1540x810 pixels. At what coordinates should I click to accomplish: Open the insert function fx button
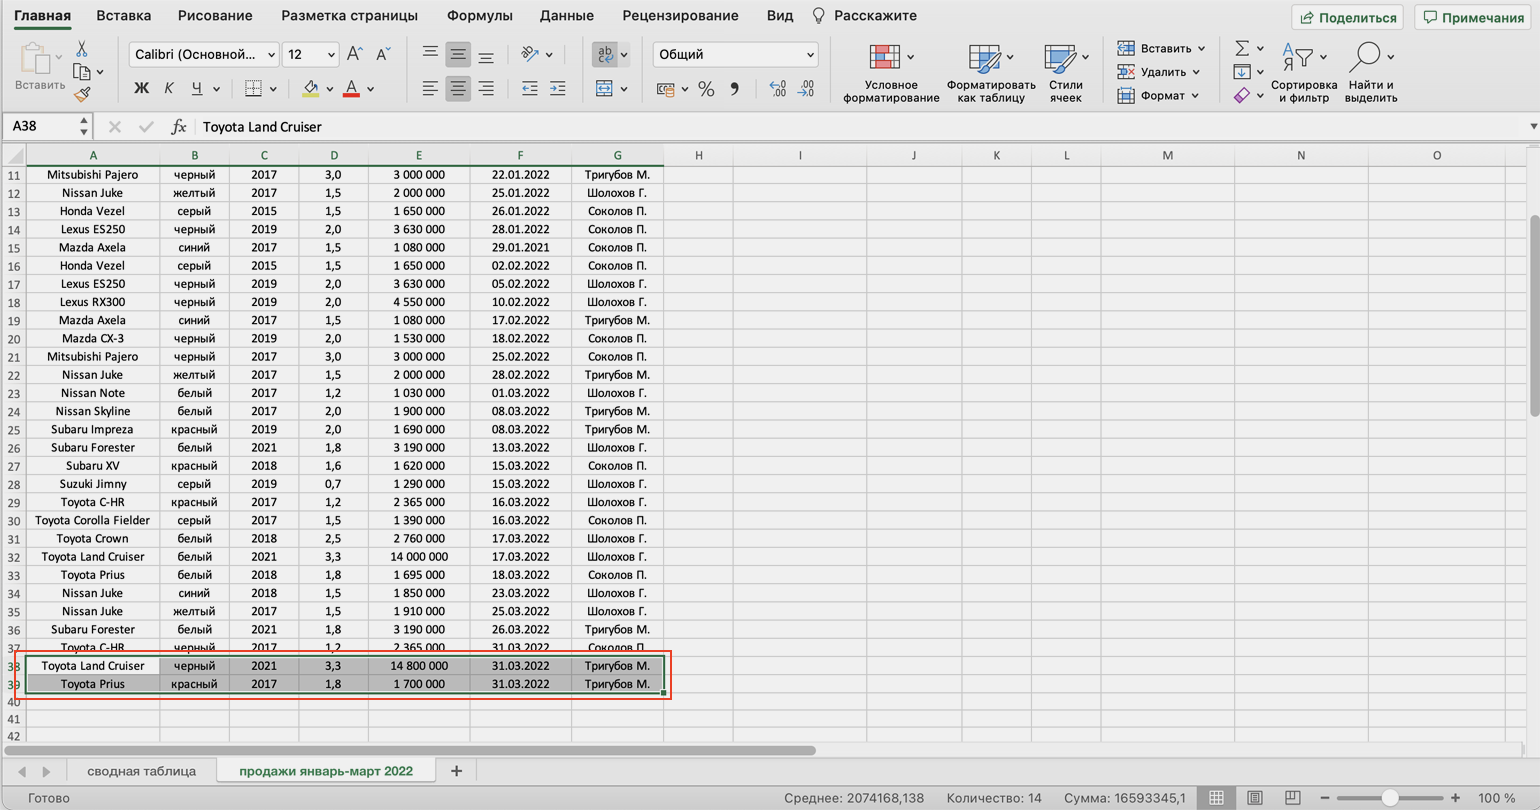pos(178,126)
